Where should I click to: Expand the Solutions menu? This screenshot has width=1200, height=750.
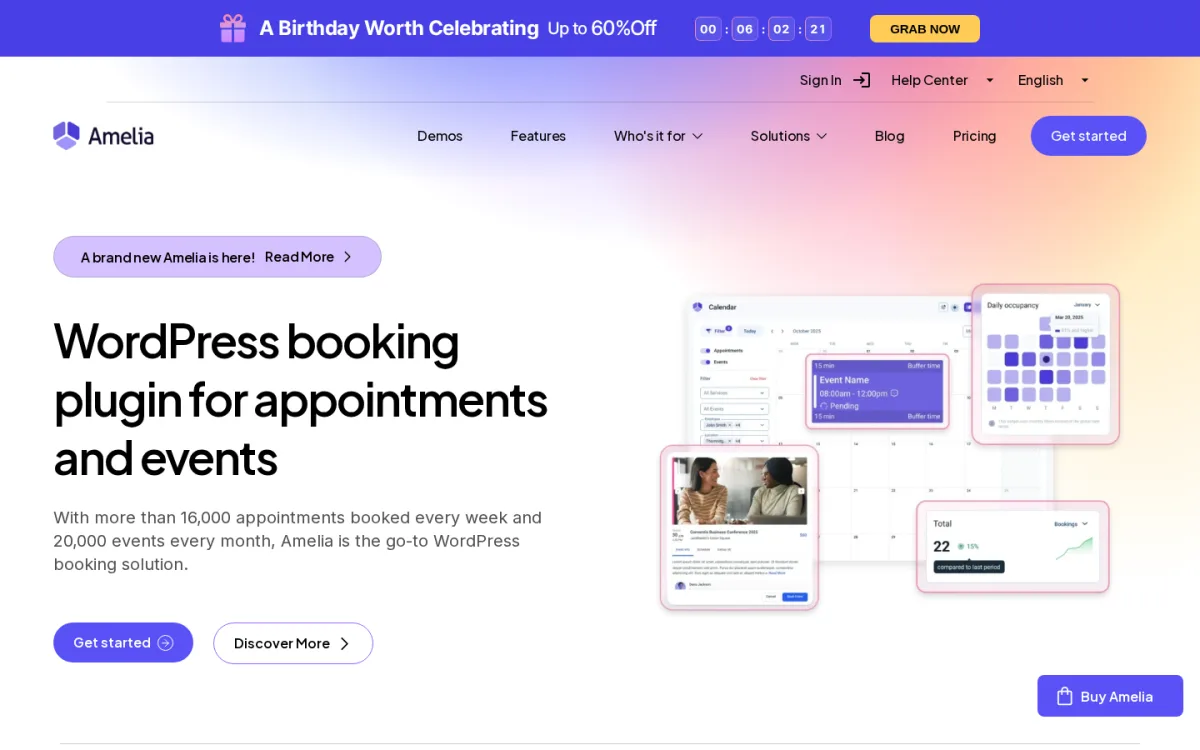[x=789, y=136]
